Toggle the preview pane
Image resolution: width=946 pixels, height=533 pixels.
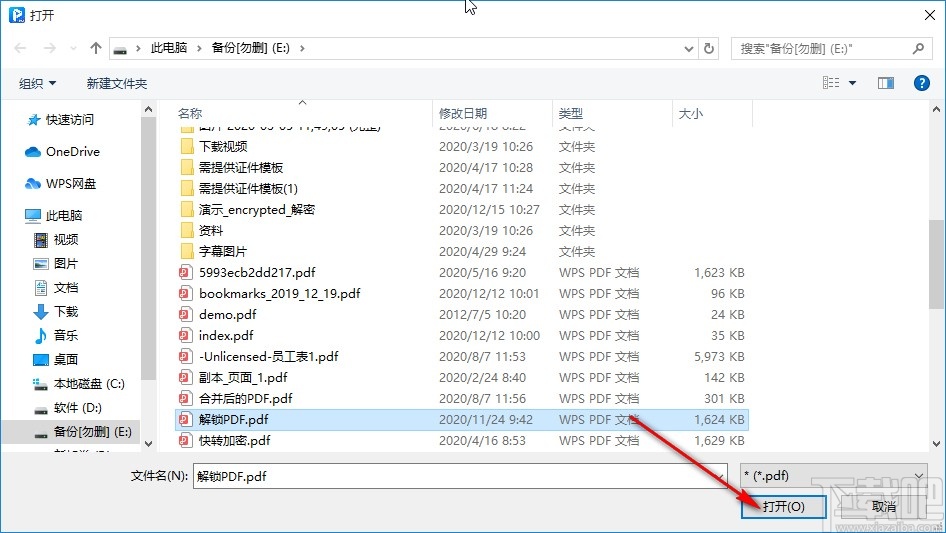pyautogui.click(x=886, y=83)
